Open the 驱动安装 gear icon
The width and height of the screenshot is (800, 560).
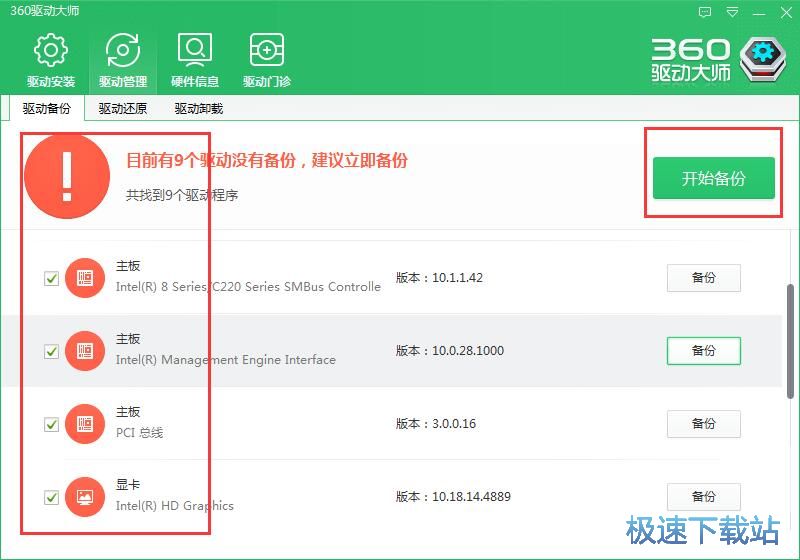pos(51,50)
